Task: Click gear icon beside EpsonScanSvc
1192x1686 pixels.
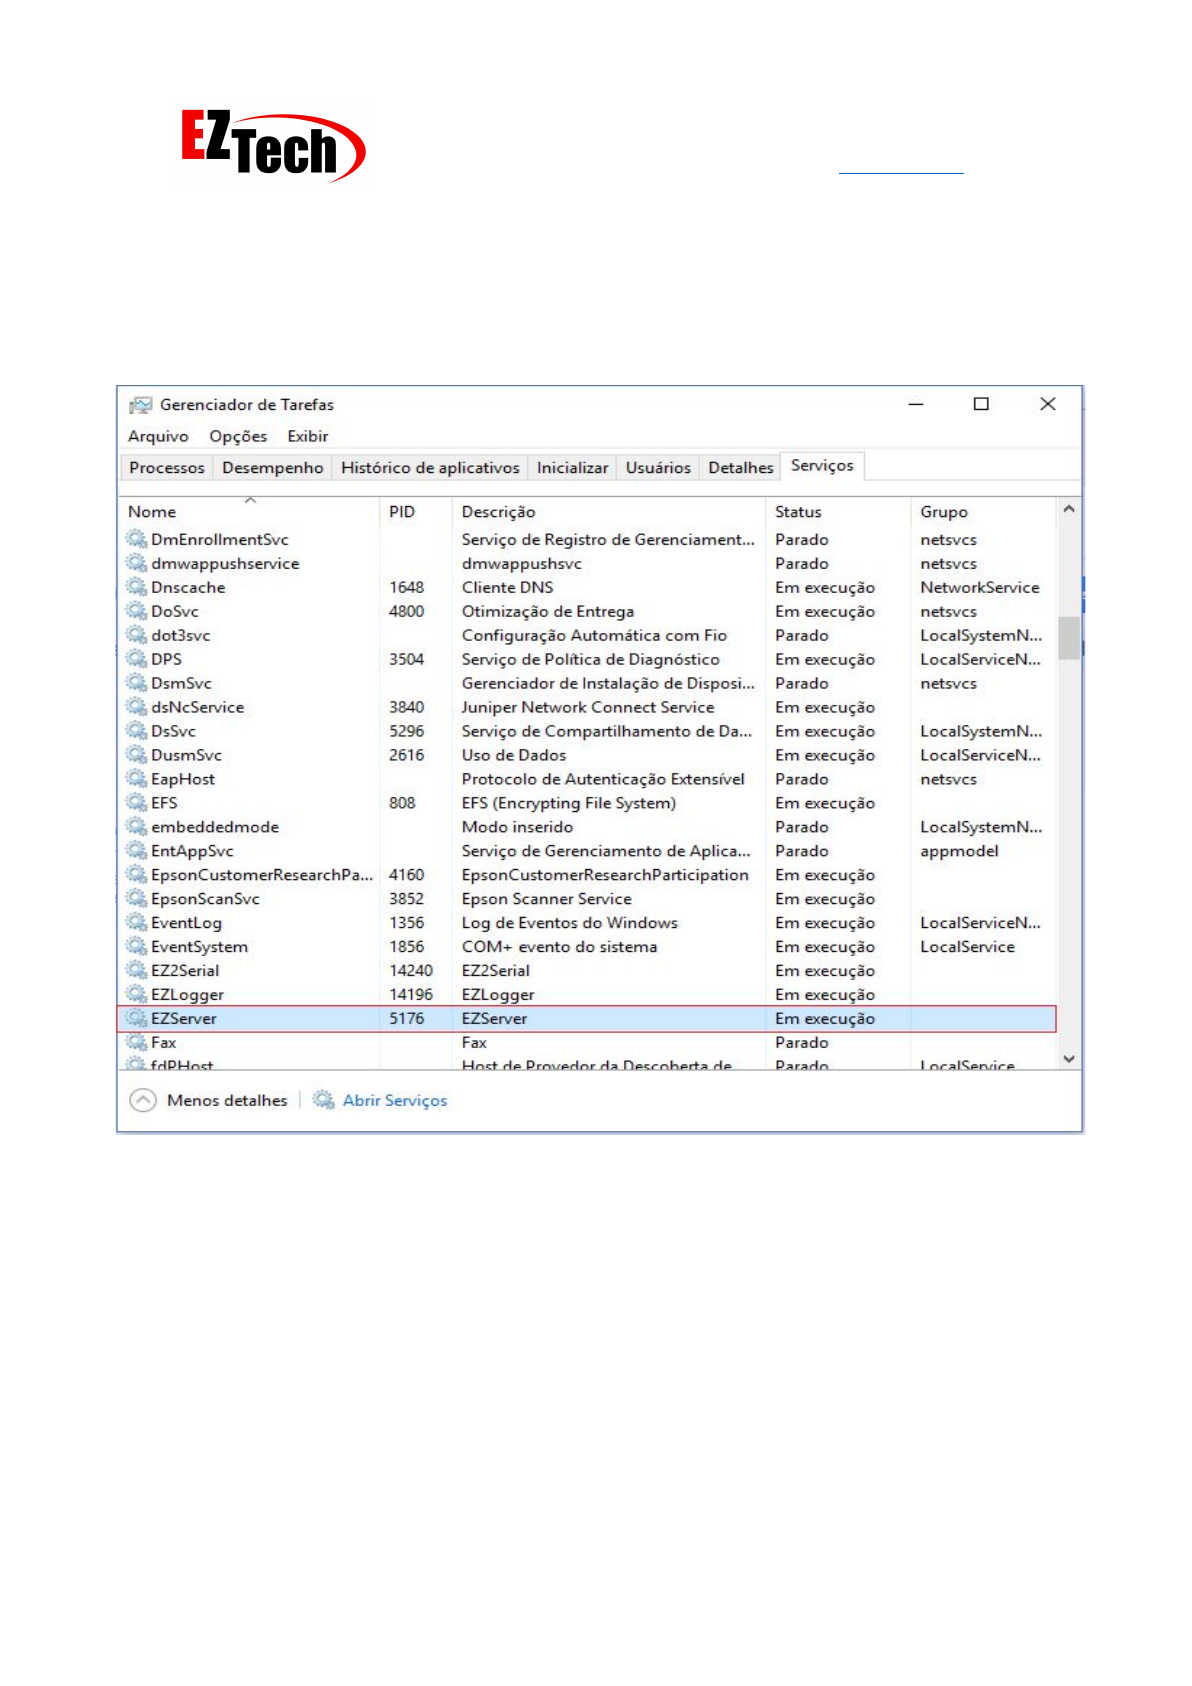Action: [x=136, y=899]
